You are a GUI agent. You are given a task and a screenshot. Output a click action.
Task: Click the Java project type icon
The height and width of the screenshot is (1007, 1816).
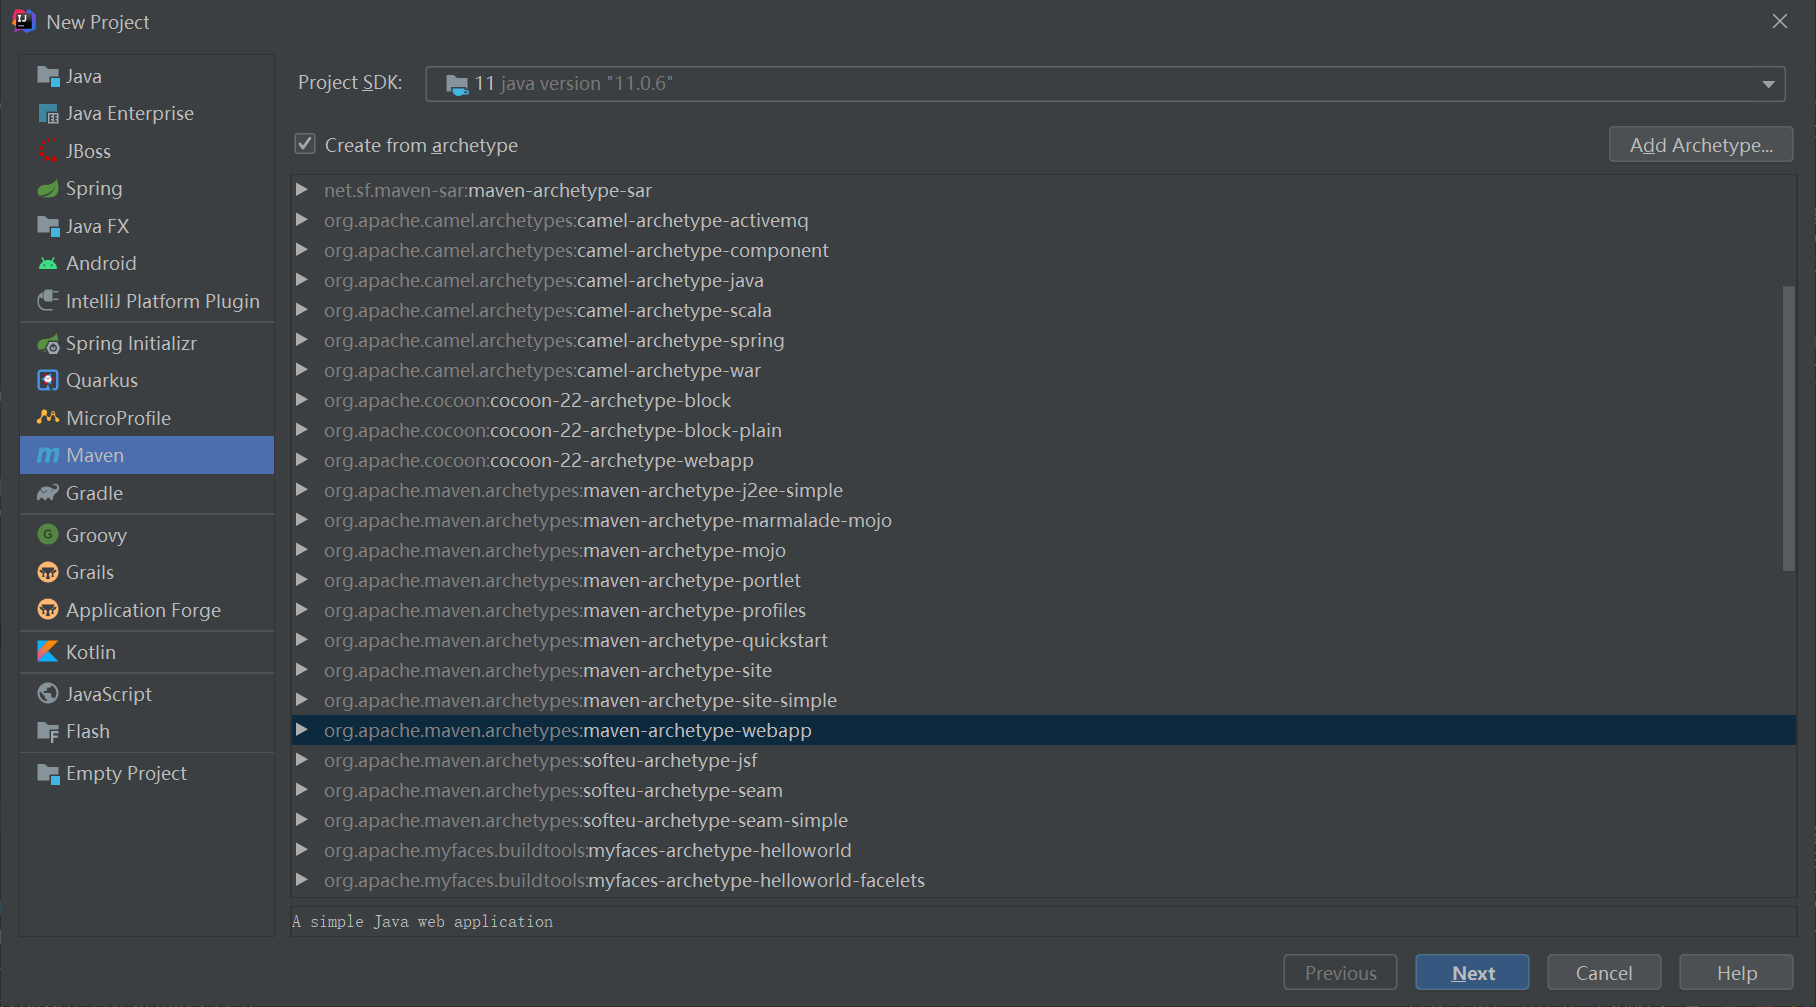48,76
